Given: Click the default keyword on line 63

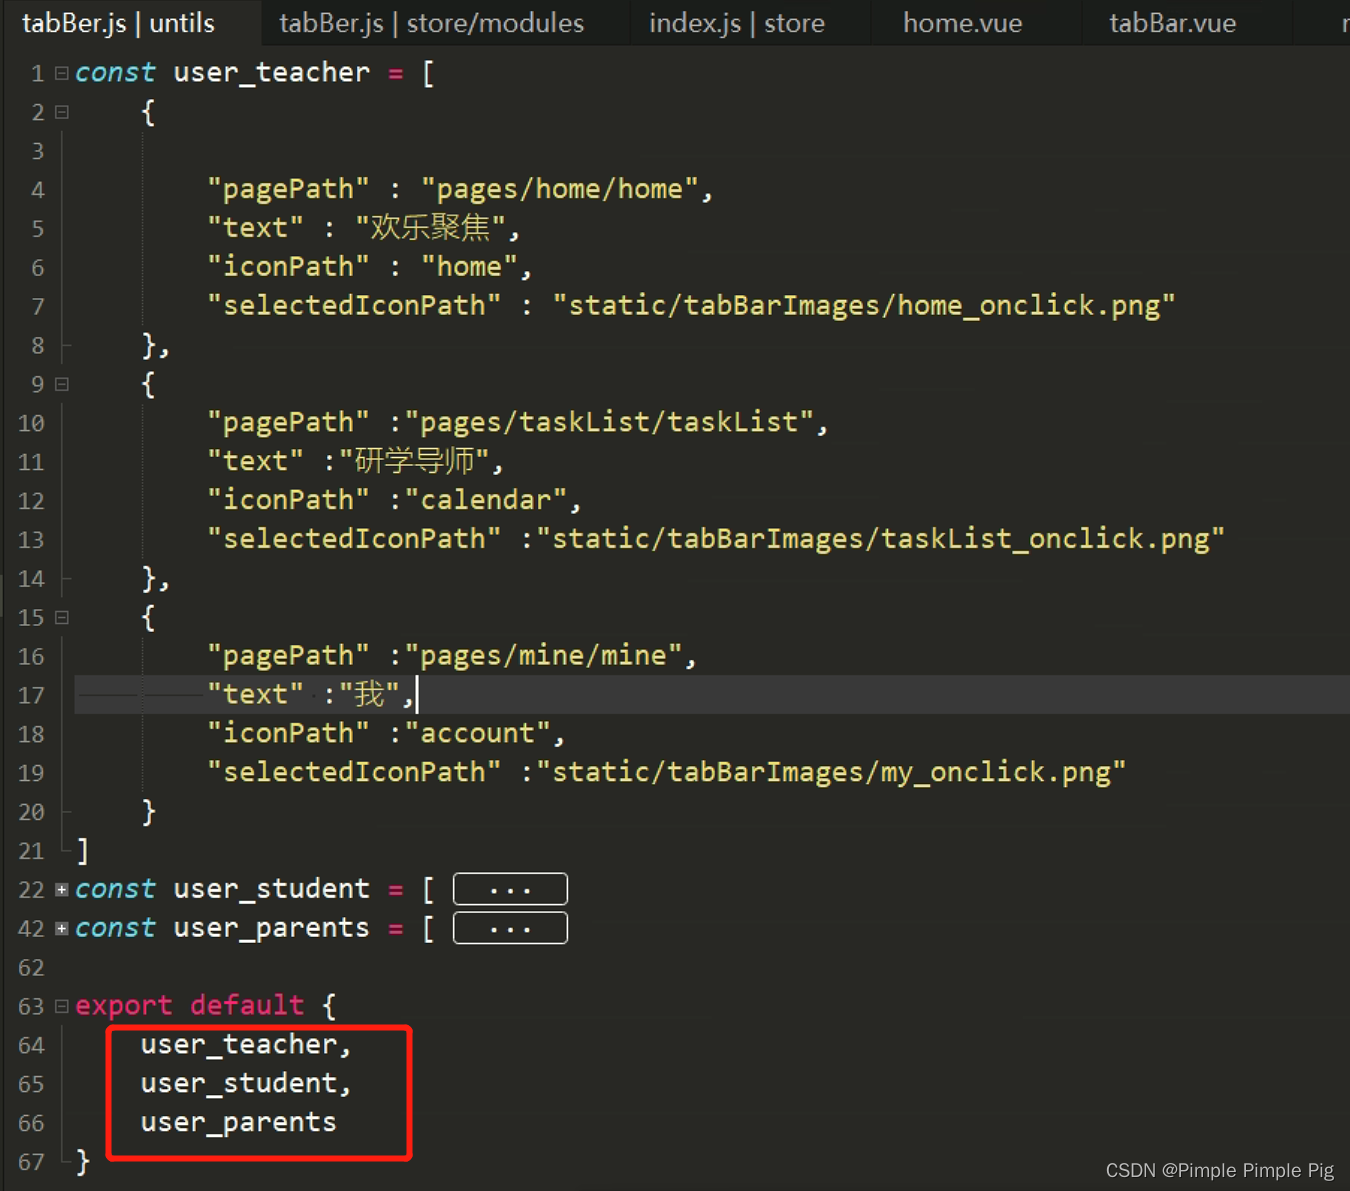Looking at the screenshot, I should pyautogui.click(x=247, y=1005).
